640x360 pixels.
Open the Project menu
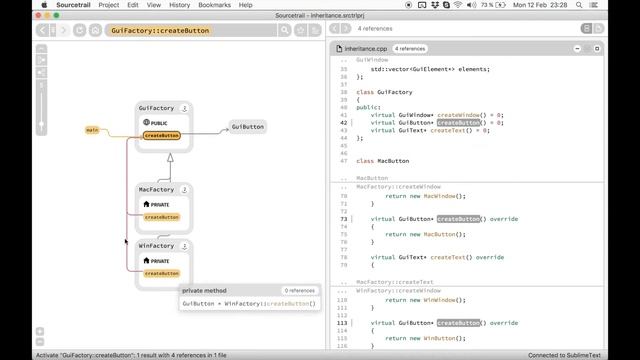tap(109, 5)
